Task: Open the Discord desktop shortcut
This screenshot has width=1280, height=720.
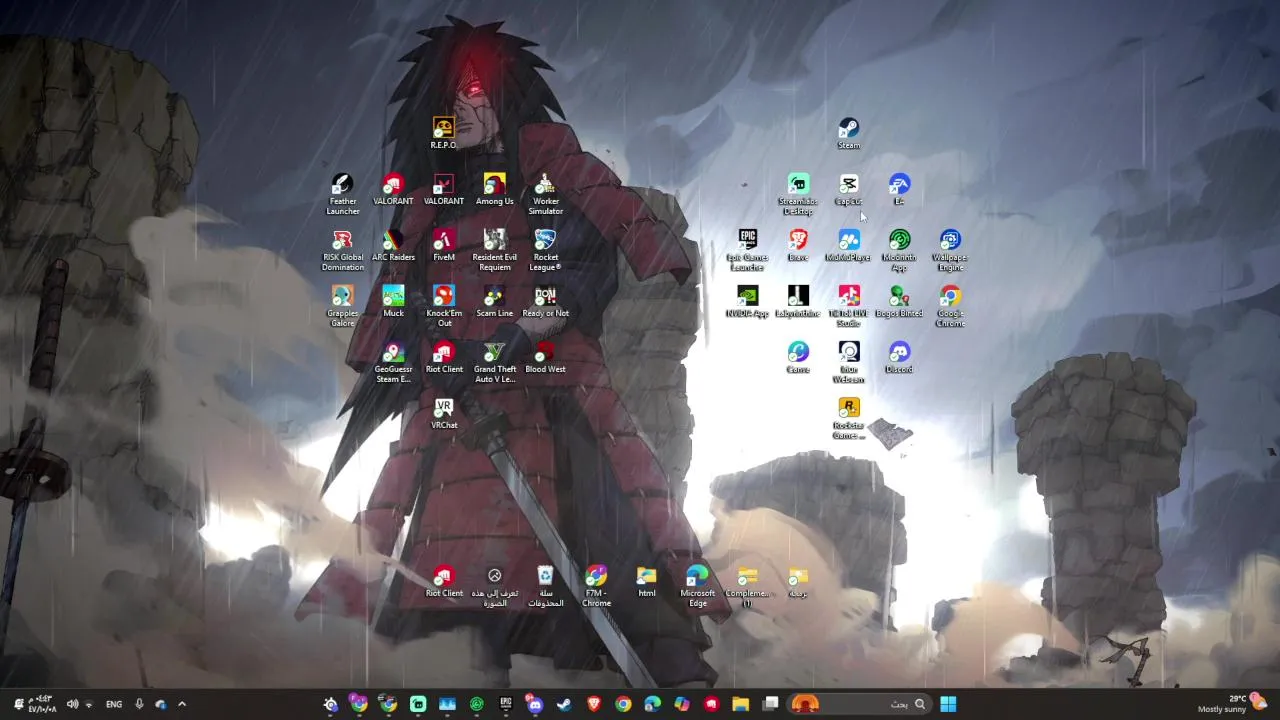Action: (x=899, y=357)
